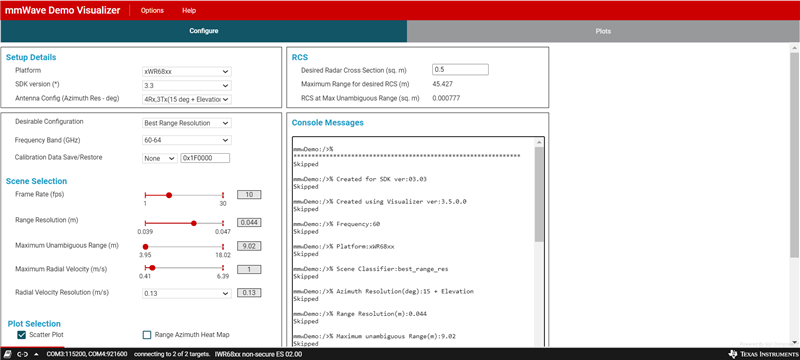Click the Scene Selection heading
The width and height of the screenshot is (800, 360).
tap(36, 181)
